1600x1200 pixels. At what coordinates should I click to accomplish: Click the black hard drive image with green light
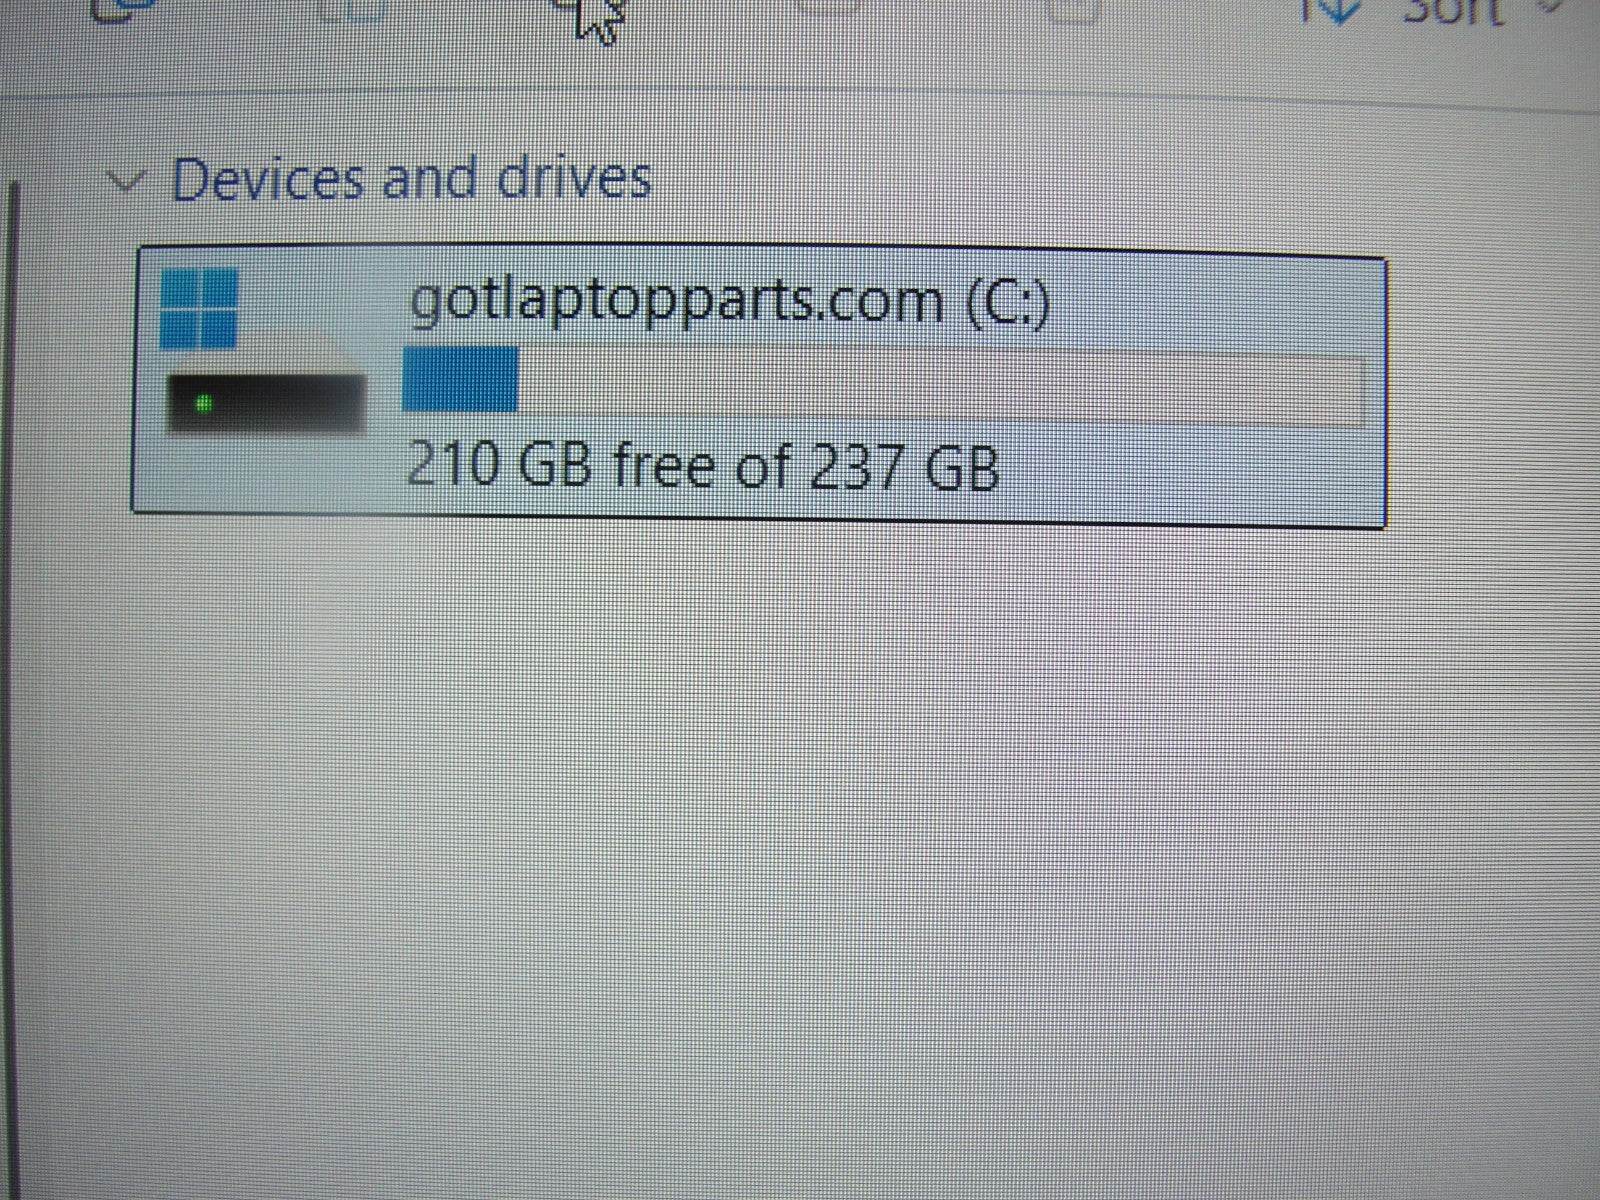[264, 403]
